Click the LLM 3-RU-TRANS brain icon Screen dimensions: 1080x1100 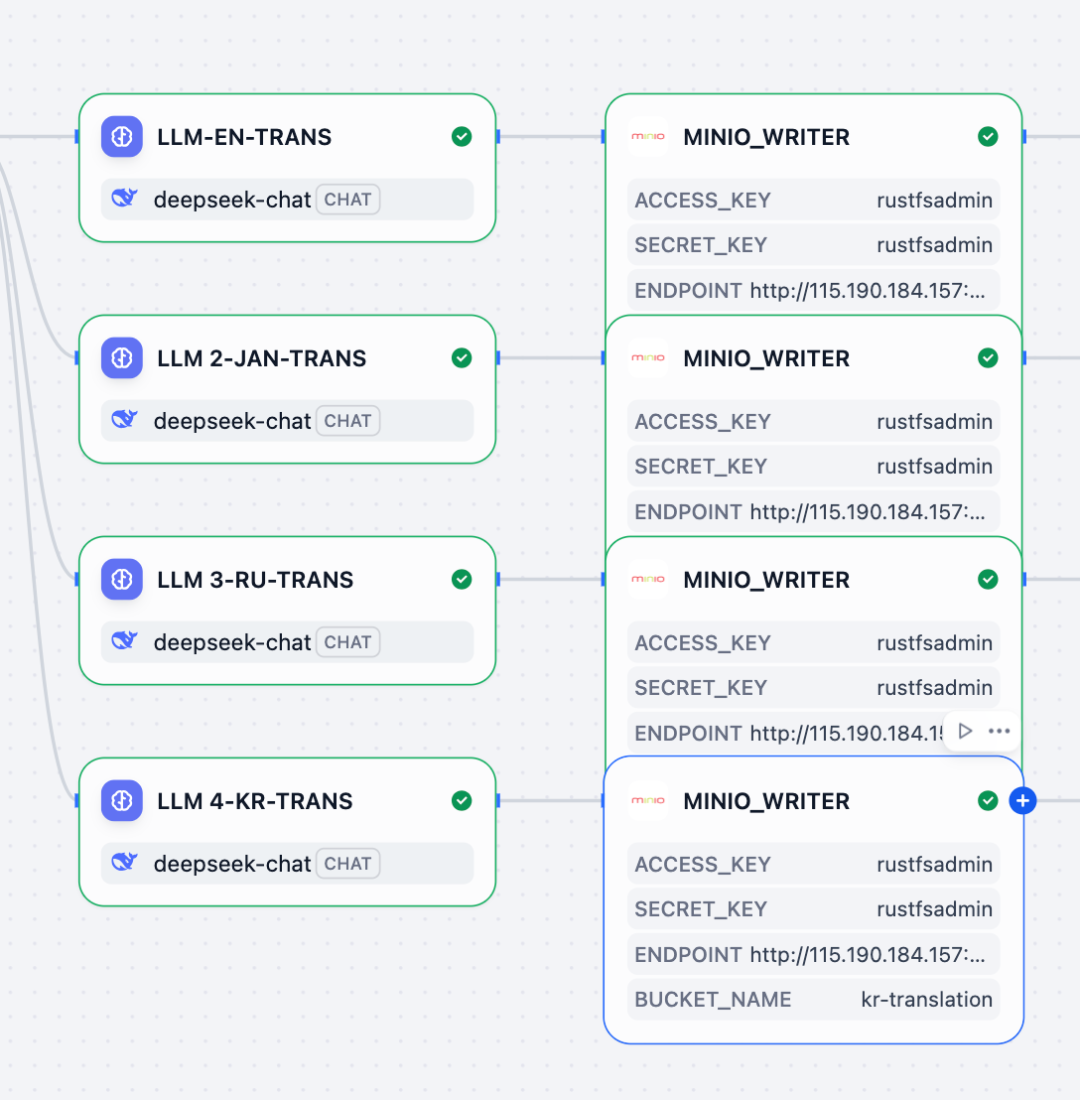122,580
